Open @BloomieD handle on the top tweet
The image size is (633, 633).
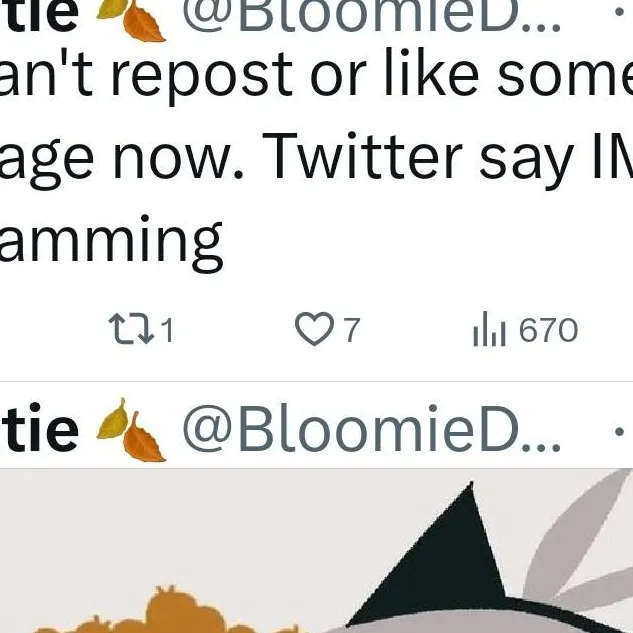click(x=371, y=14)
